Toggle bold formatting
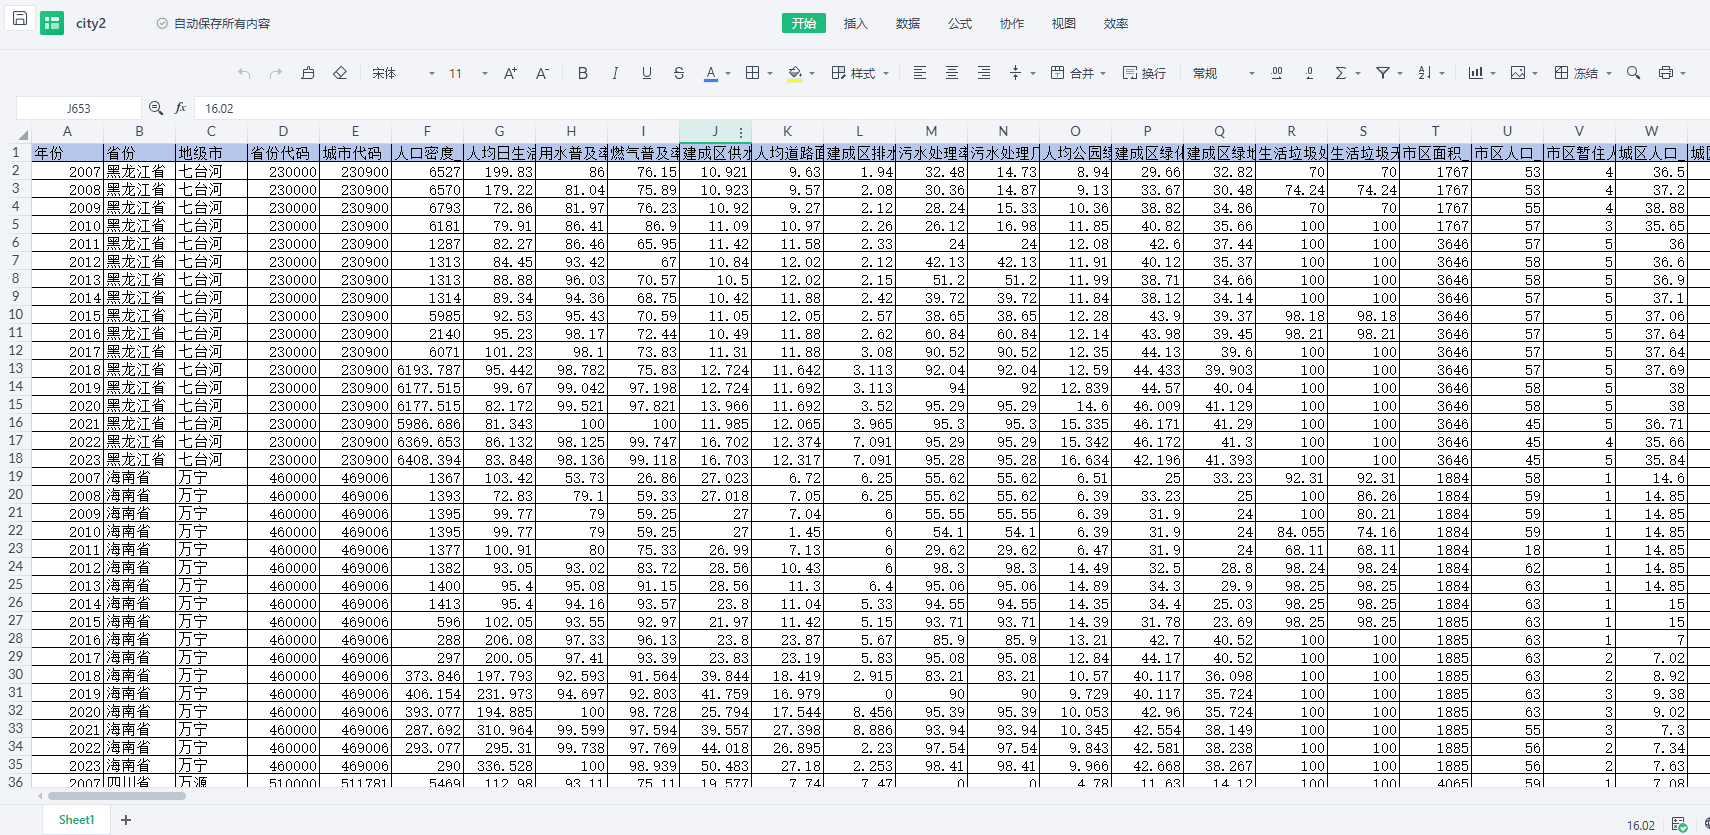This screenshot has width=1710, height=835. (583, 73)
